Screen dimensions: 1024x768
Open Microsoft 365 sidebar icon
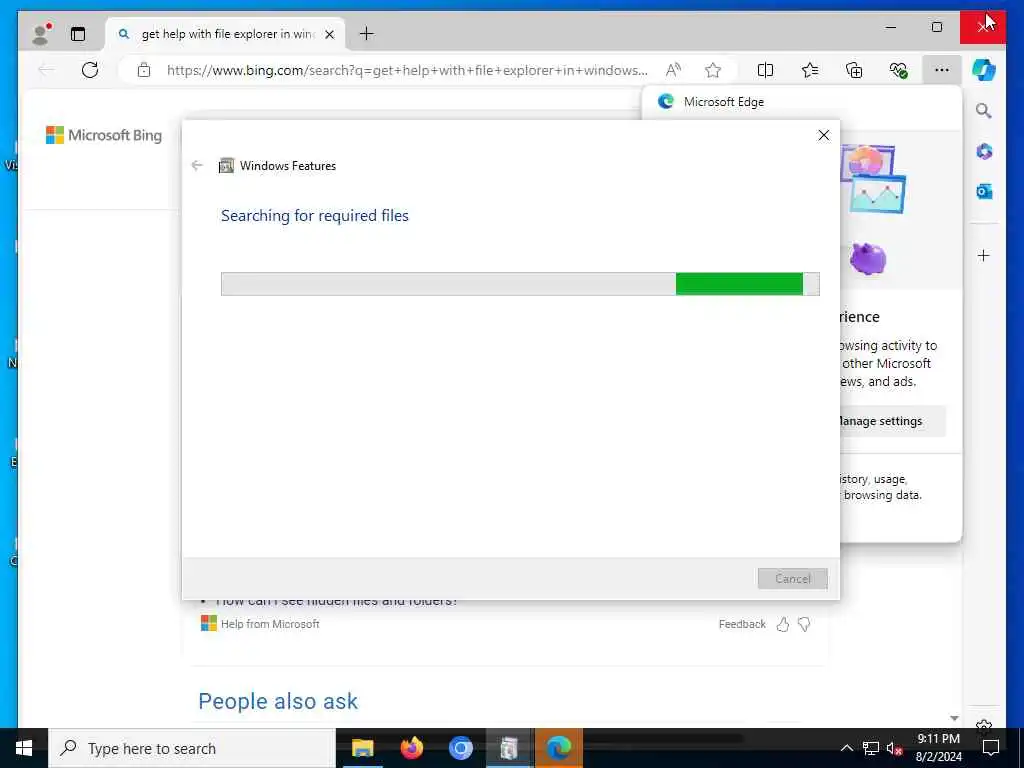[984, 152]
